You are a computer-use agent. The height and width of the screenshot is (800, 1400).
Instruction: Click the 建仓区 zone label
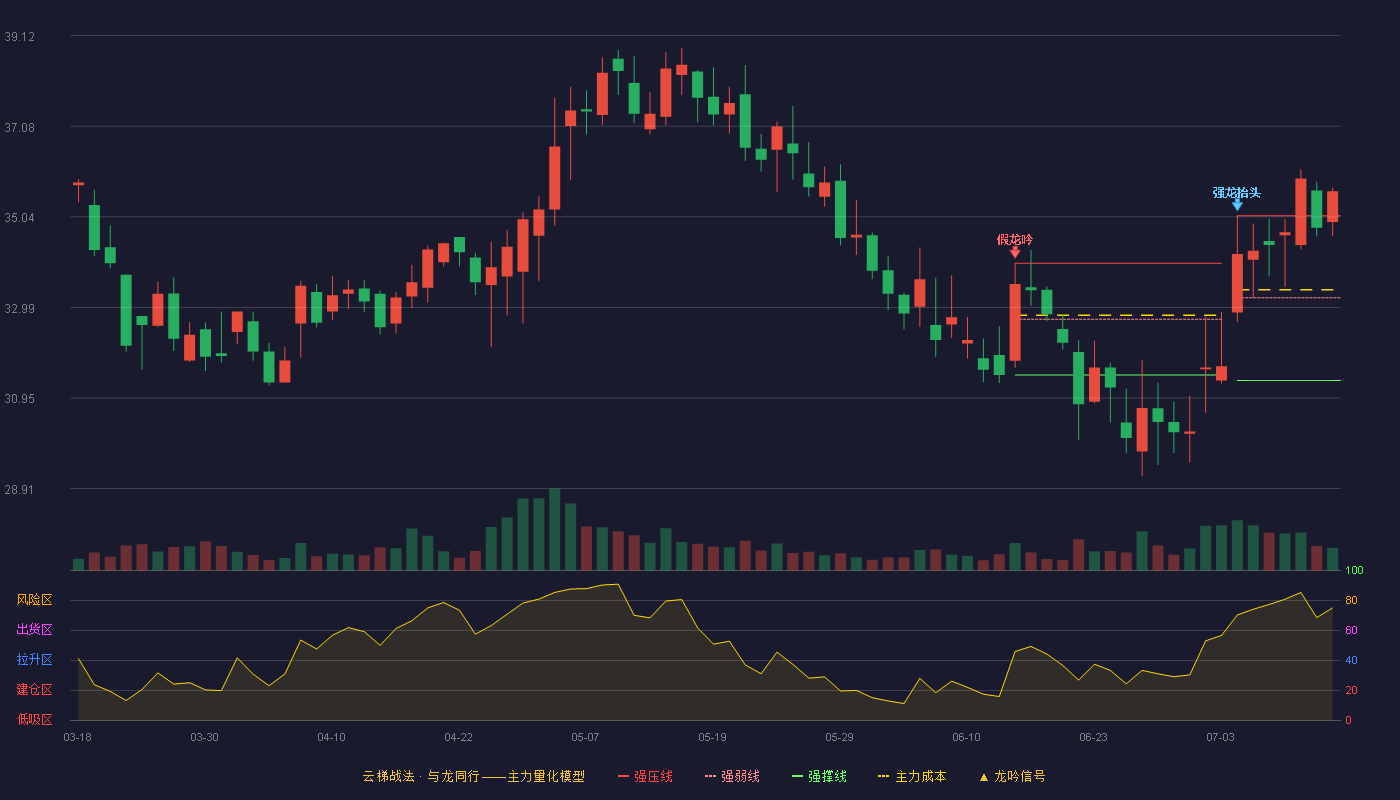click(x=34, y=690)
